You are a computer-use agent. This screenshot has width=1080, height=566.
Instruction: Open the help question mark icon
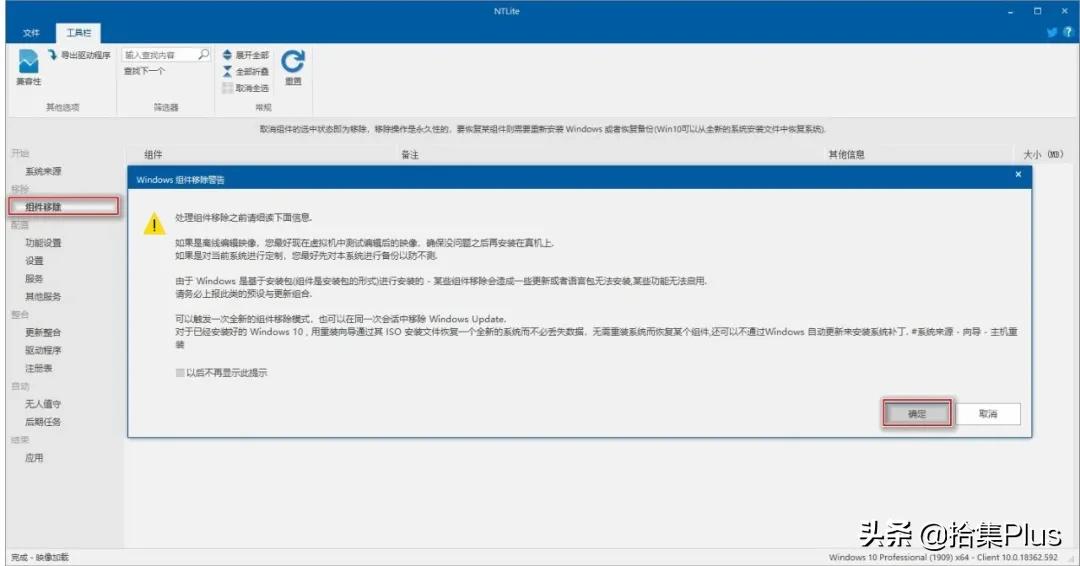[x=1067, y=32]
